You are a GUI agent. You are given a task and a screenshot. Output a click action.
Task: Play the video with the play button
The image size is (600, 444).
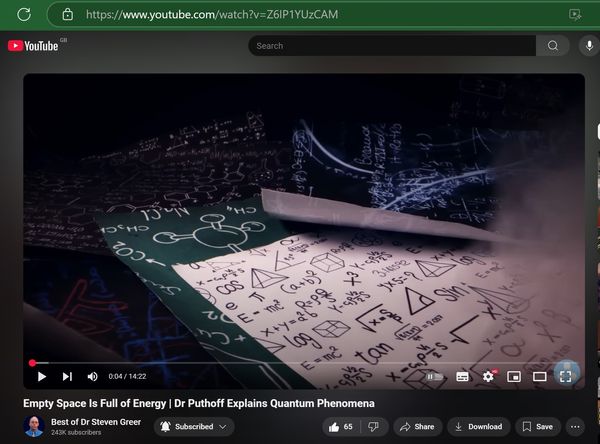(42, 377)
